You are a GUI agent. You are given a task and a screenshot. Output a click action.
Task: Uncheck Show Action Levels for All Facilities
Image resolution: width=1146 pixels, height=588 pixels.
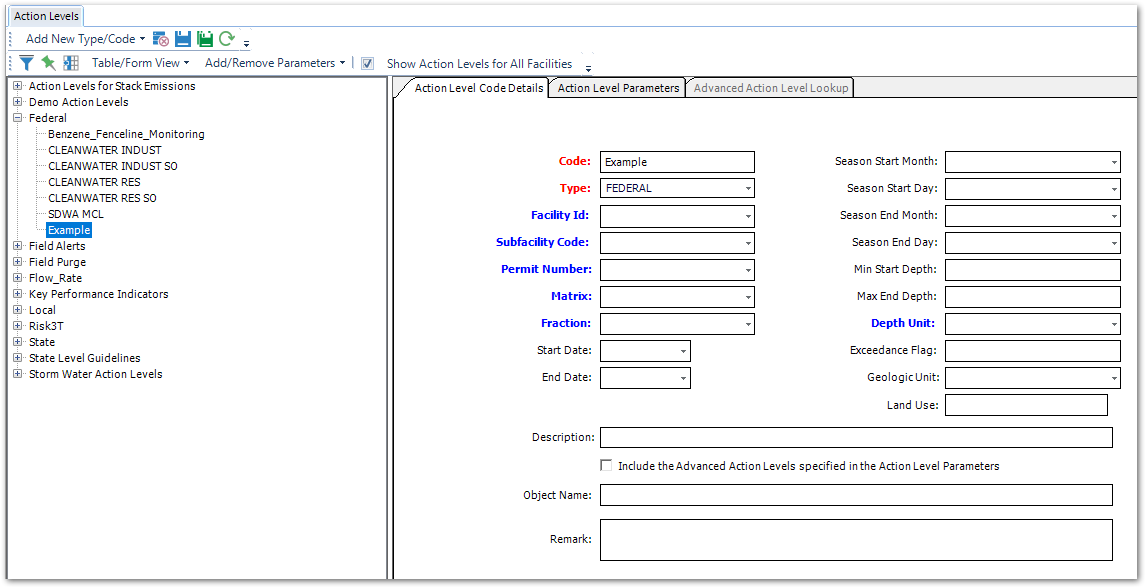368,62
